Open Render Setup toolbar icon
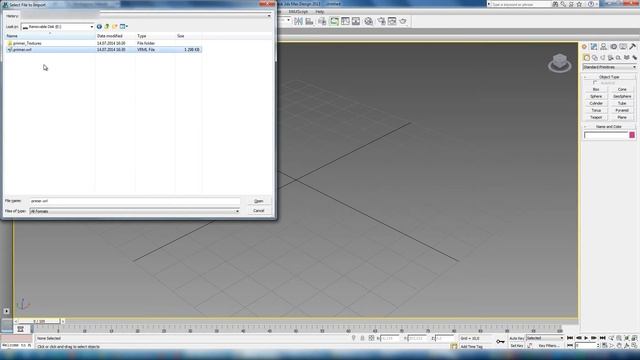 point(381,21)
